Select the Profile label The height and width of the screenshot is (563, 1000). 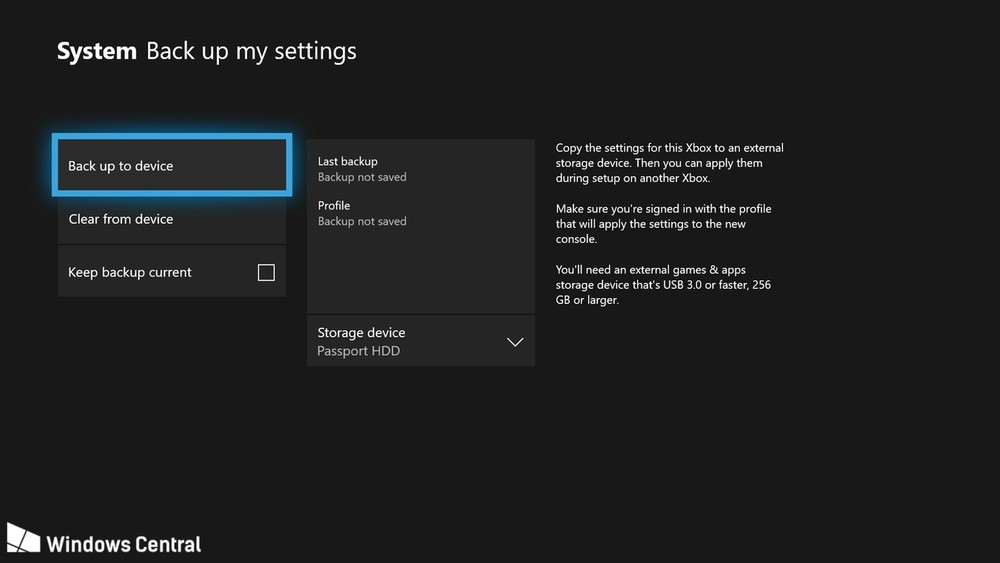click(x=334, y=205)
